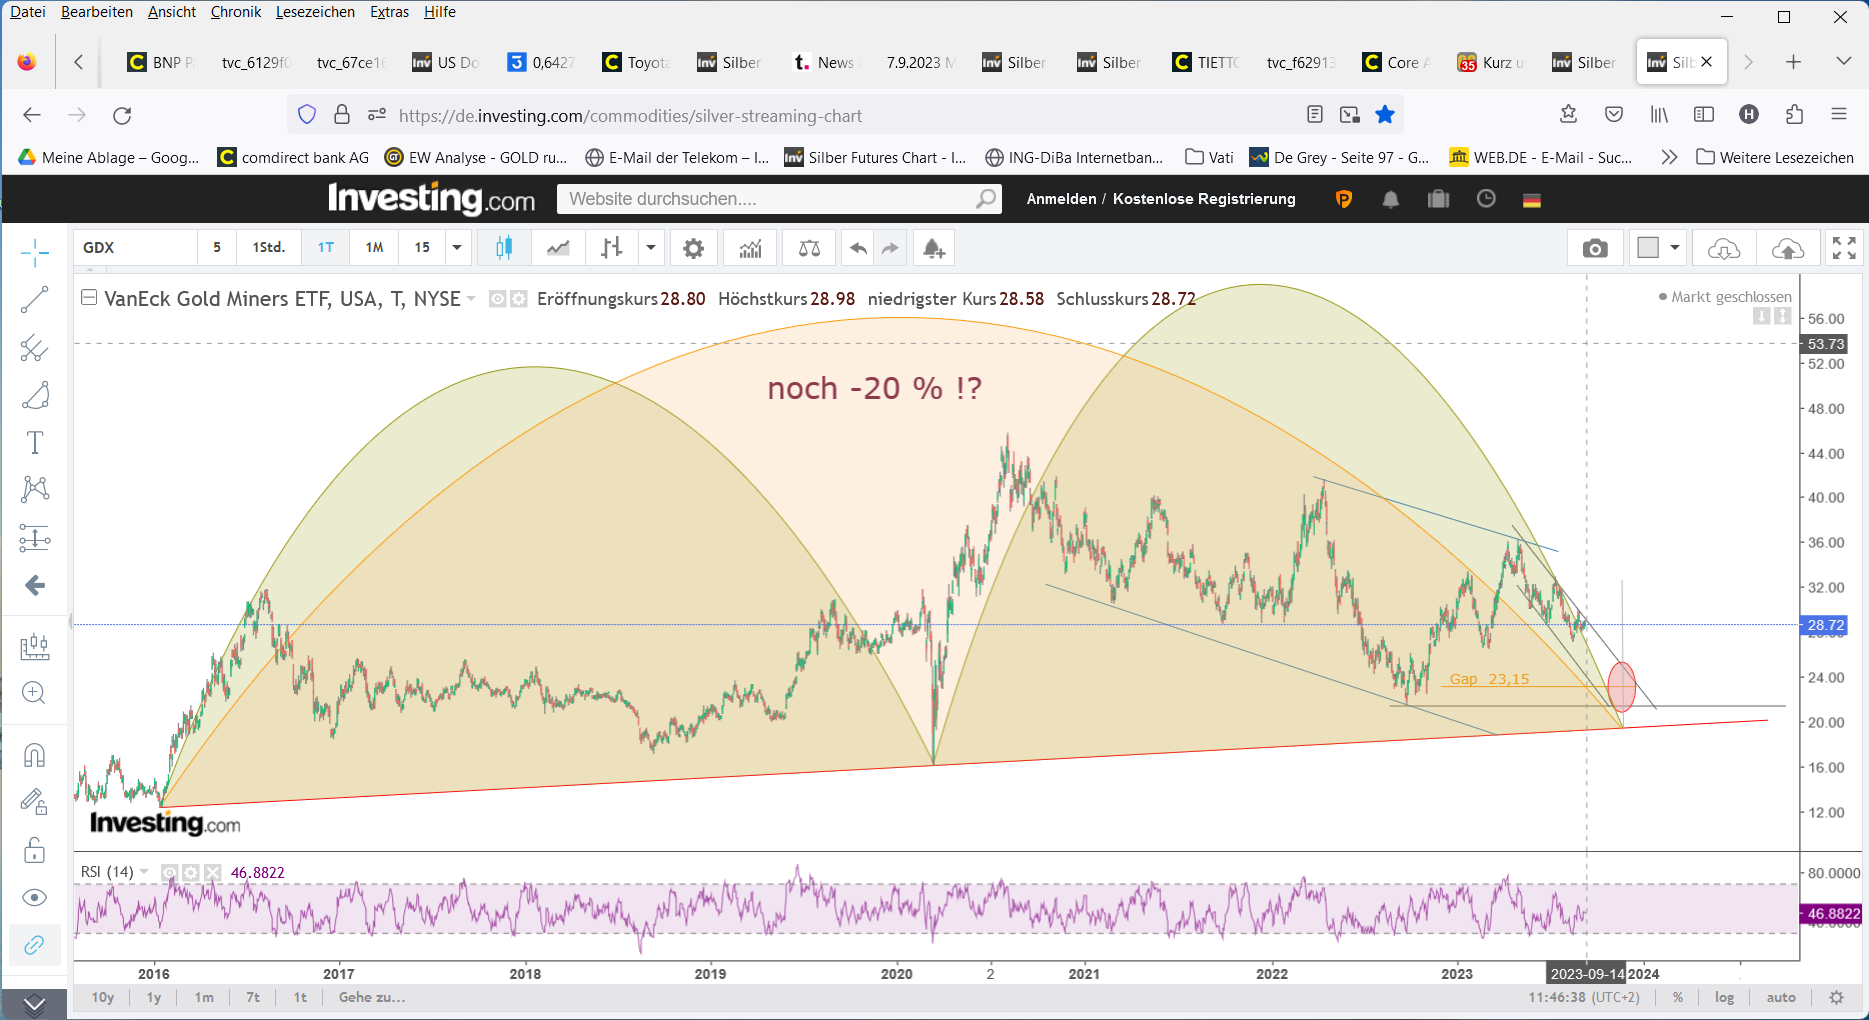This screenshot has width=1869, height=1020.
Task: Collapse the VanEck Gold Miners legend
Action: (x=89, y=298)
